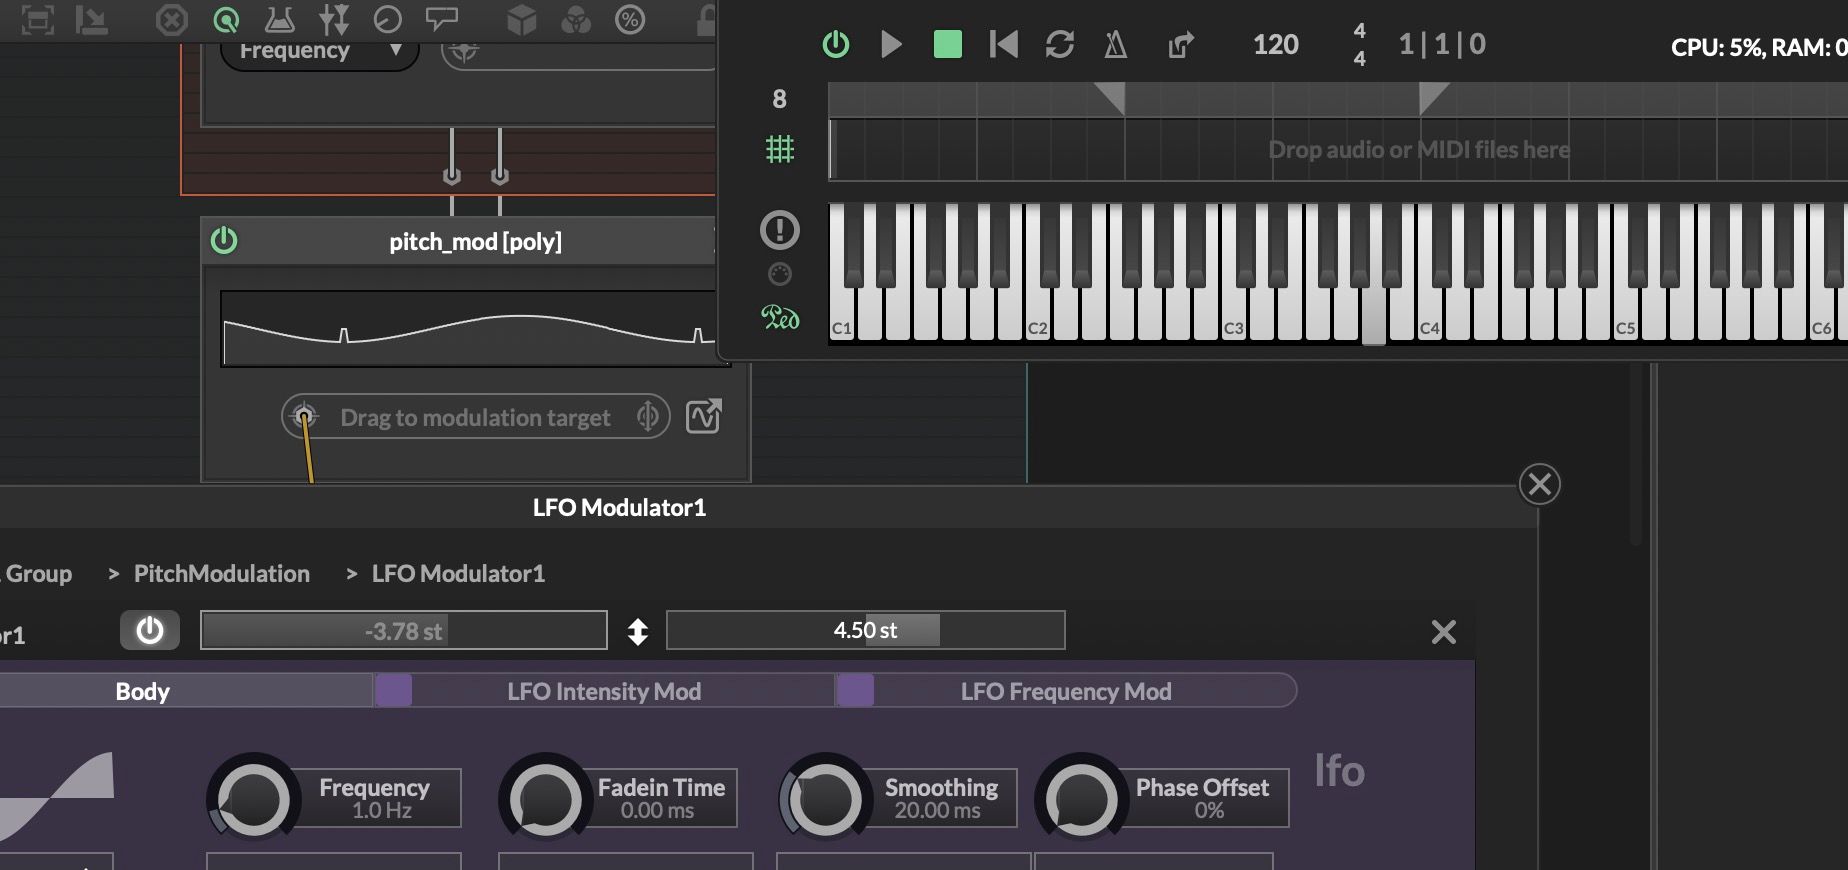Viewport: 1848px width, 870px height.
Task: Click the C4 piano key
Action: click(x=1431, y=315)
